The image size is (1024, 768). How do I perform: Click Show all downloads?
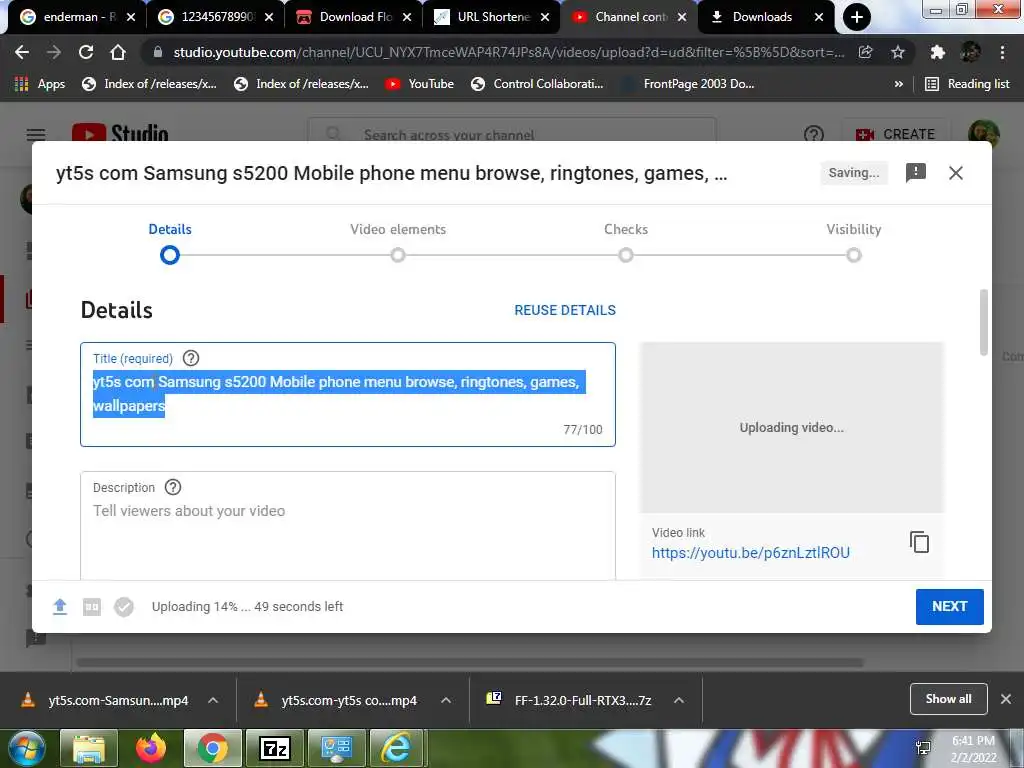click(948, 699)
